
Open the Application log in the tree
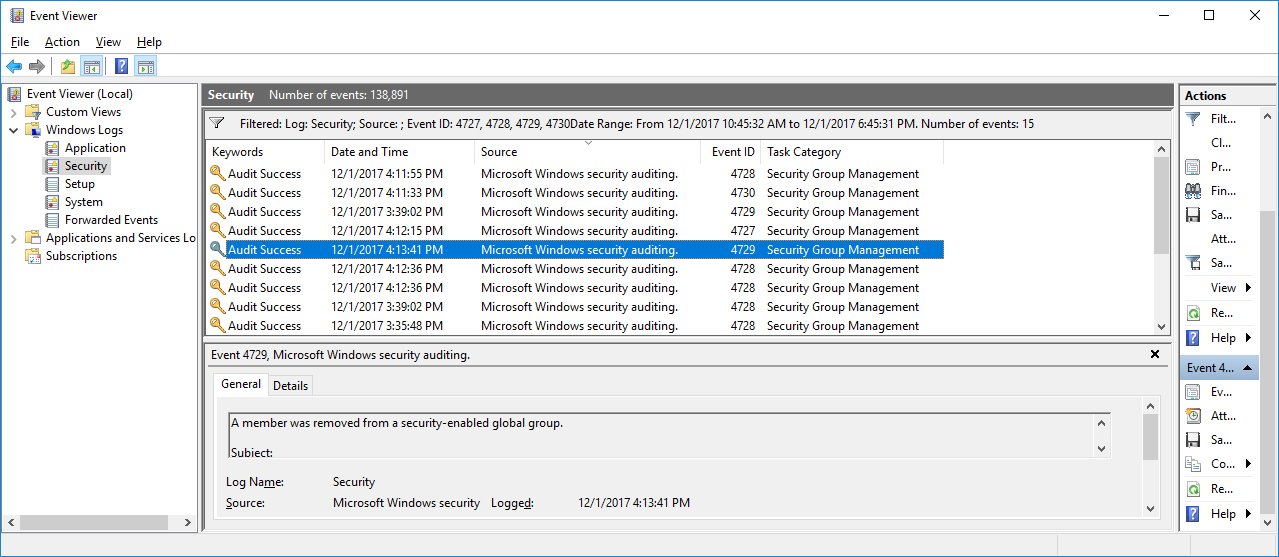[95, 148]
